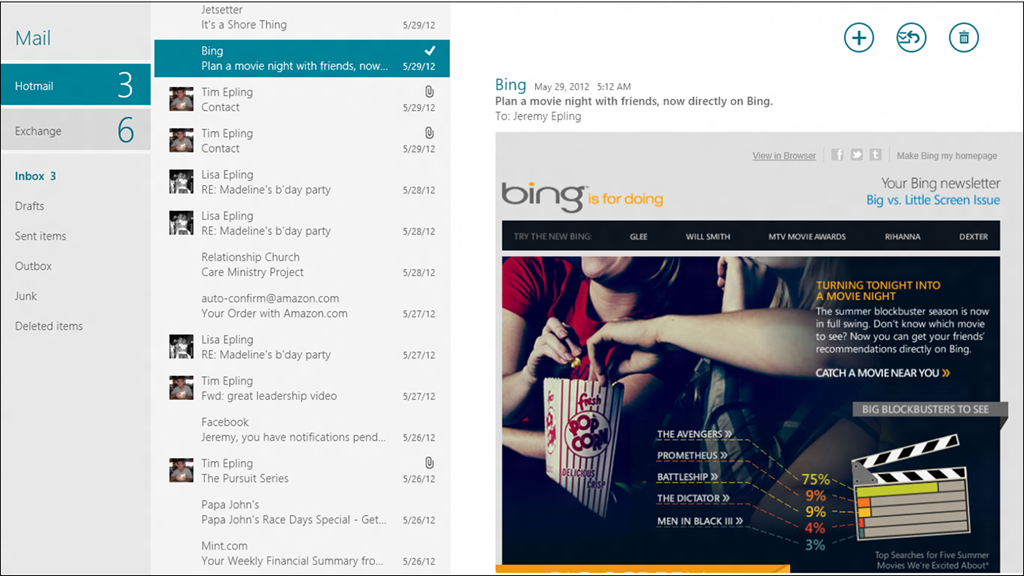This screenshot has height=576, width=1024.
Task: Click the Facebook share icon in newsletter
Action: click(x=837, y=155)
